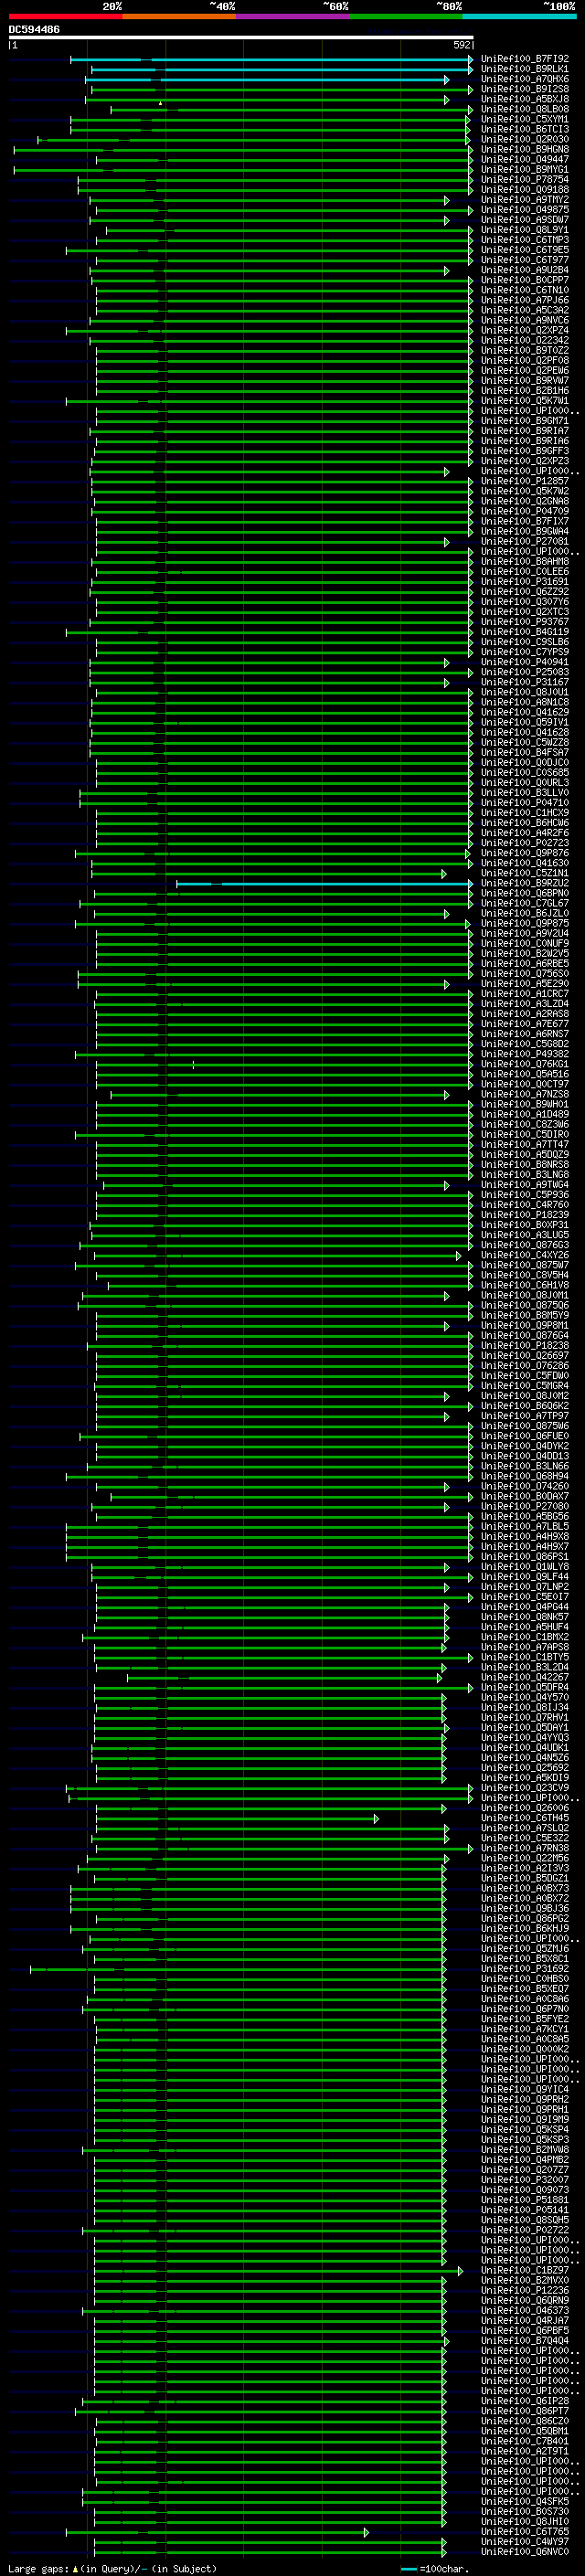Click the UniRef100_C6T977 hit label
This screenshot has width=585, height=2576.
tap(525, 260)
